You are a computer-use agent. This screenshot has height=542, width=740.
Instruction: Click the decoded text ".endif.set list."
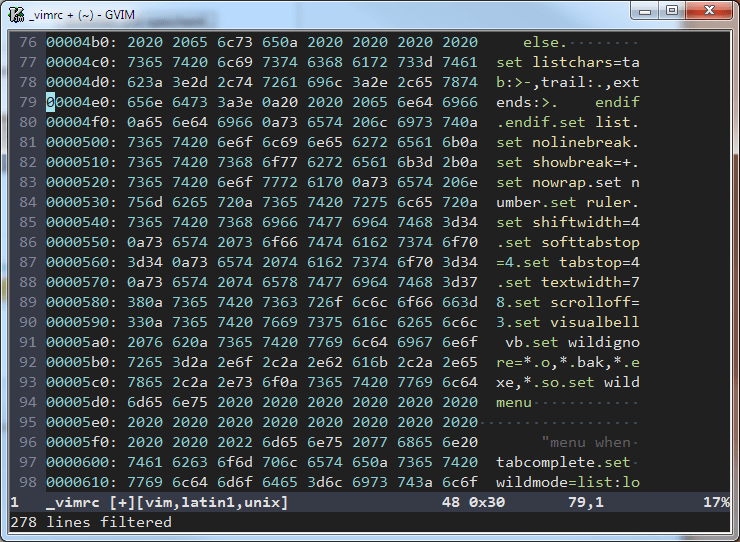coord(568,122)
